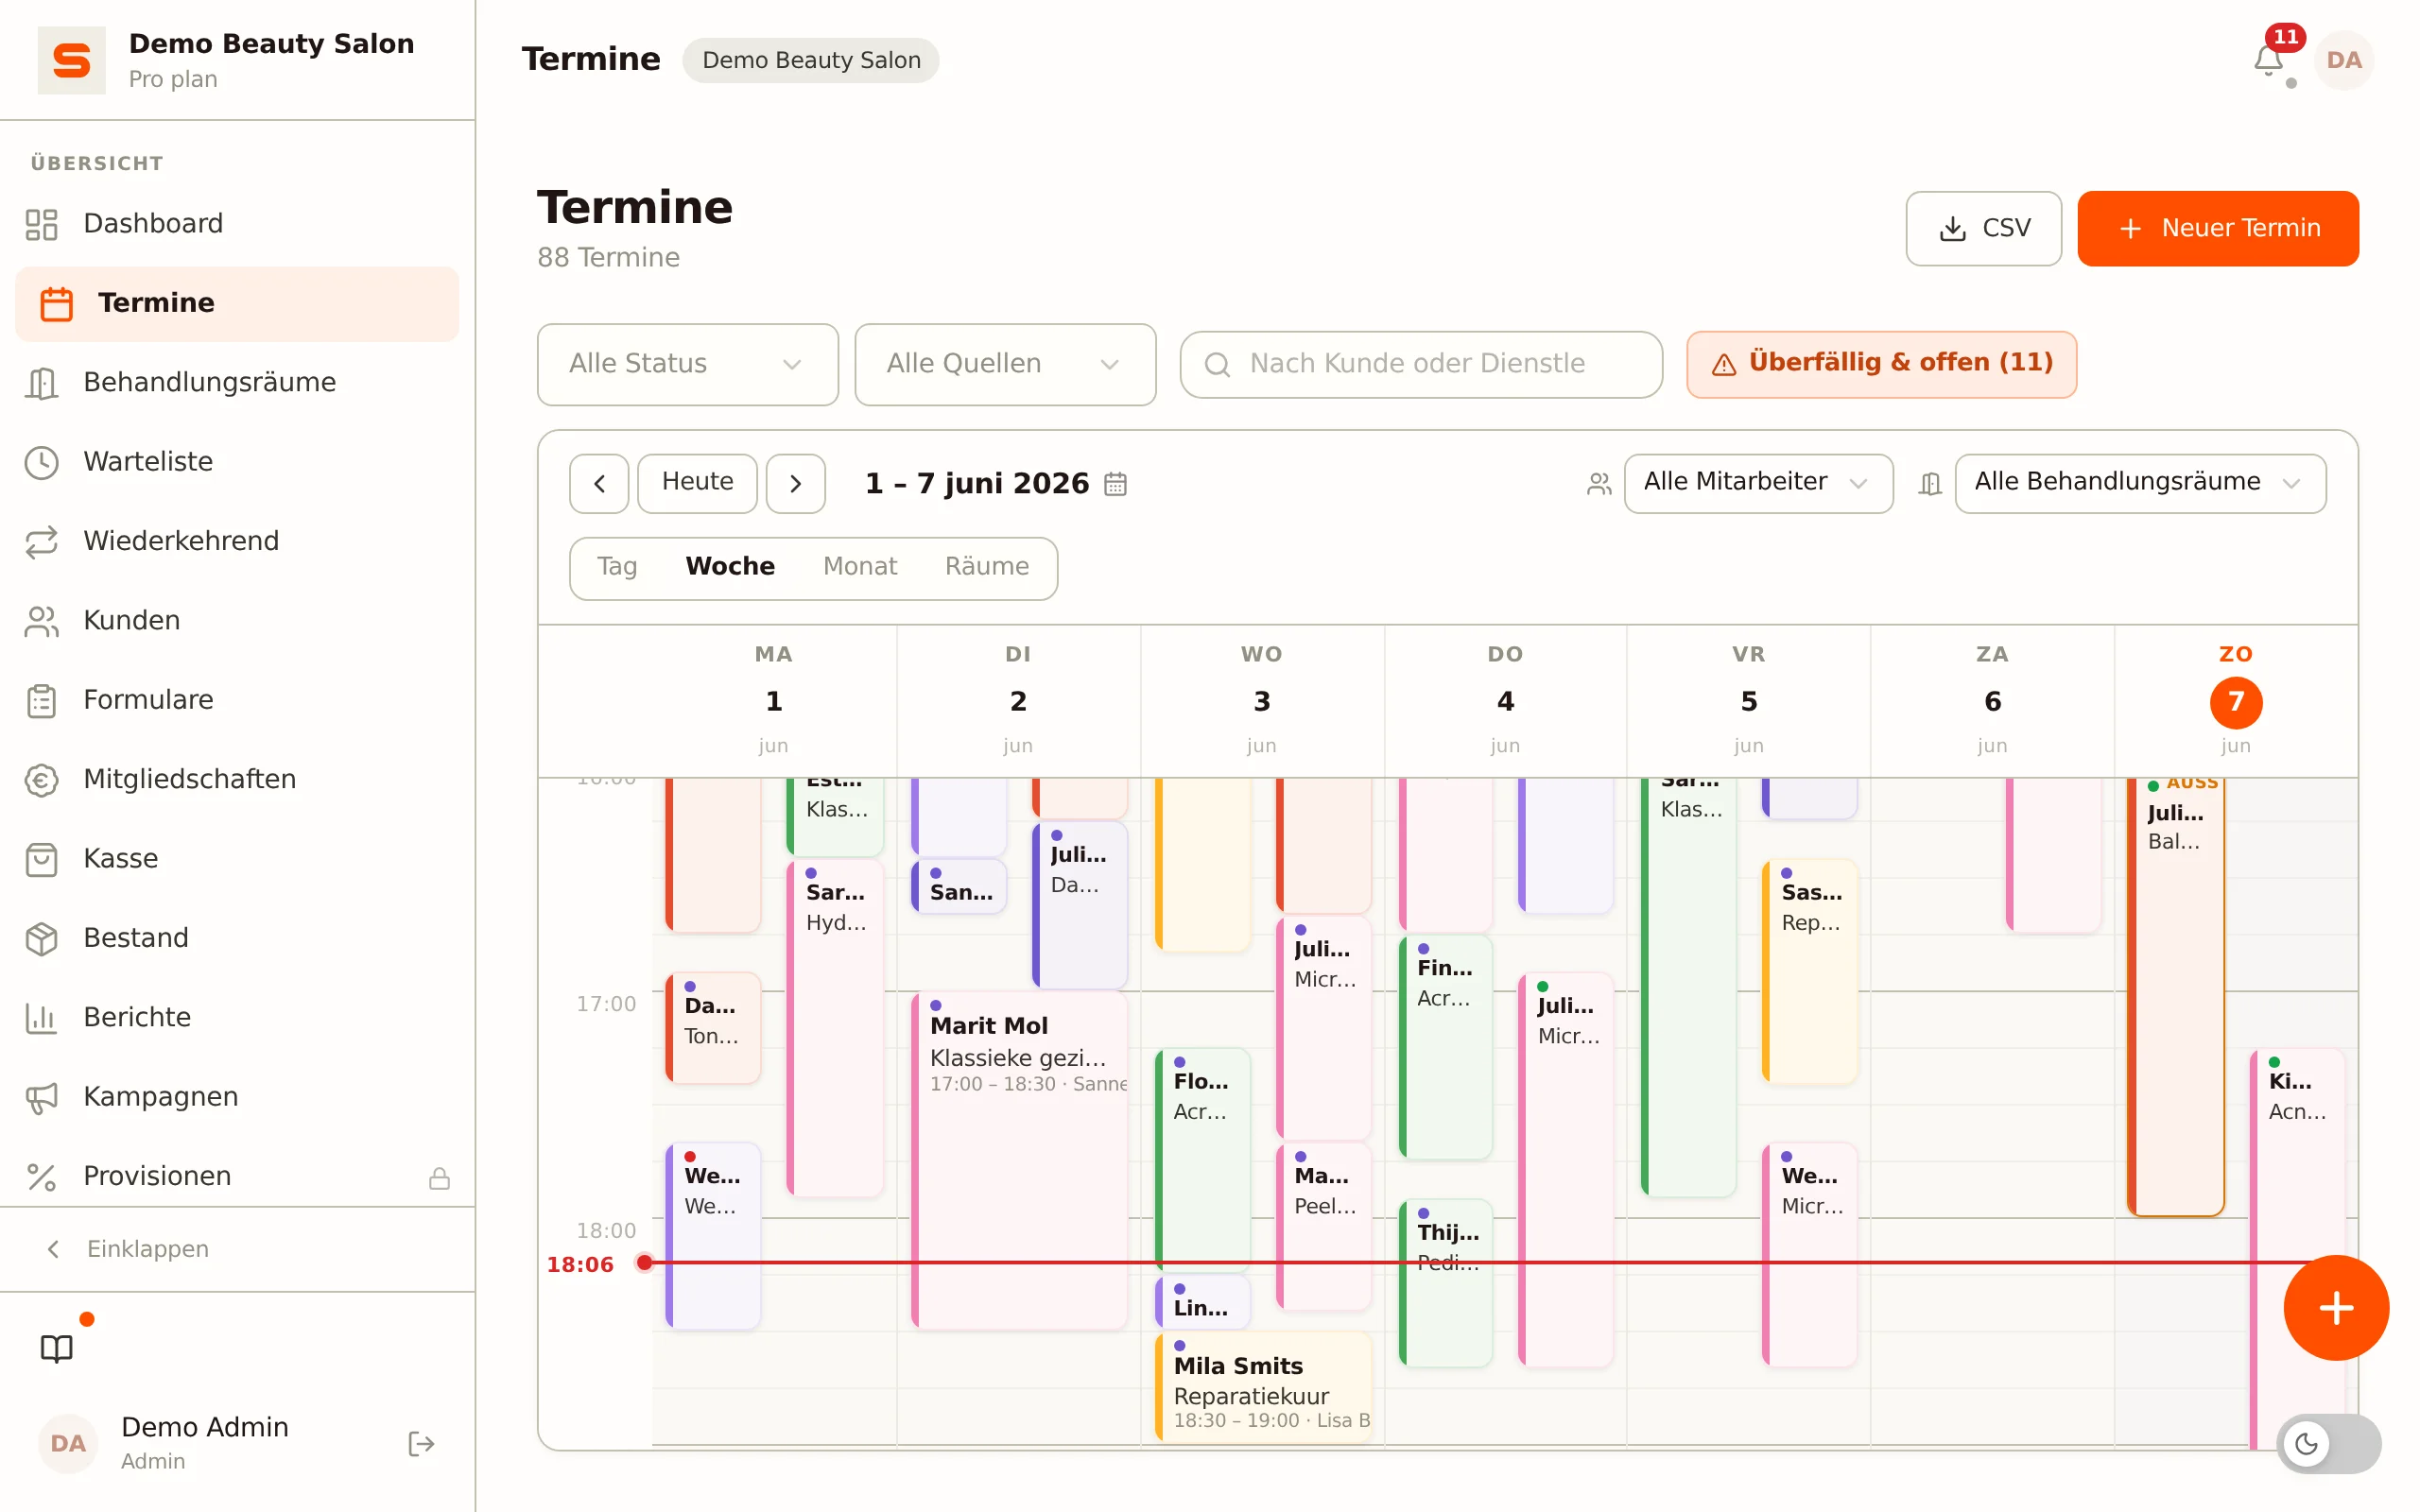Screen dimensions: 2420x1512
Task: Select the Woche view tab
Action: [730, 567]
